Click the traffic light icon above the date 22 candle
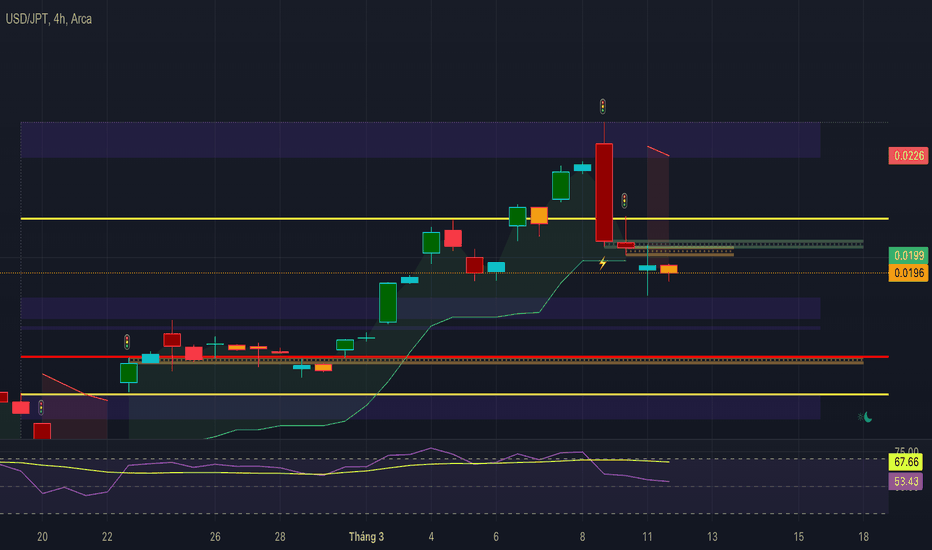Viewport: 932px width, 550px height. (127, 340)
